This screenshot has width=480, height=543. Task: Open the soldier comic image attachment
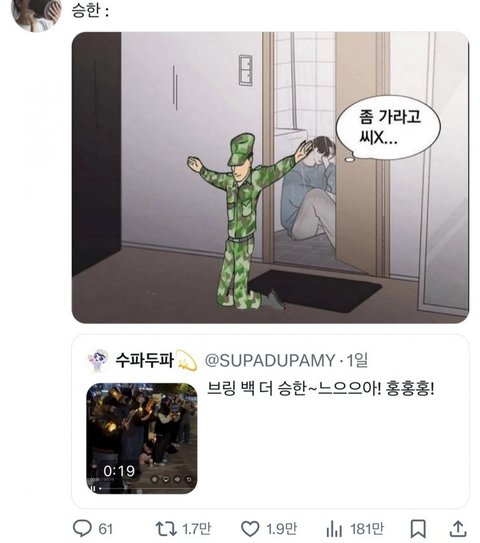(270, 178)
